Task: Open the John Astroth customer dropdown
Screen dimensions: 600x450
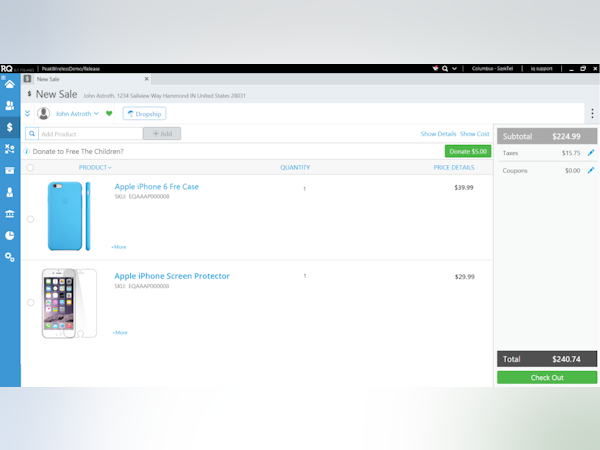Action: click(77, 114)
